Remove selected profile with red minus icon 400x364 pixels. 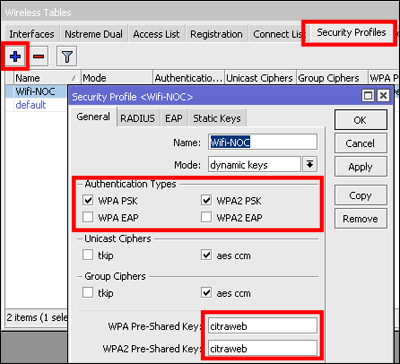[39, 56]
